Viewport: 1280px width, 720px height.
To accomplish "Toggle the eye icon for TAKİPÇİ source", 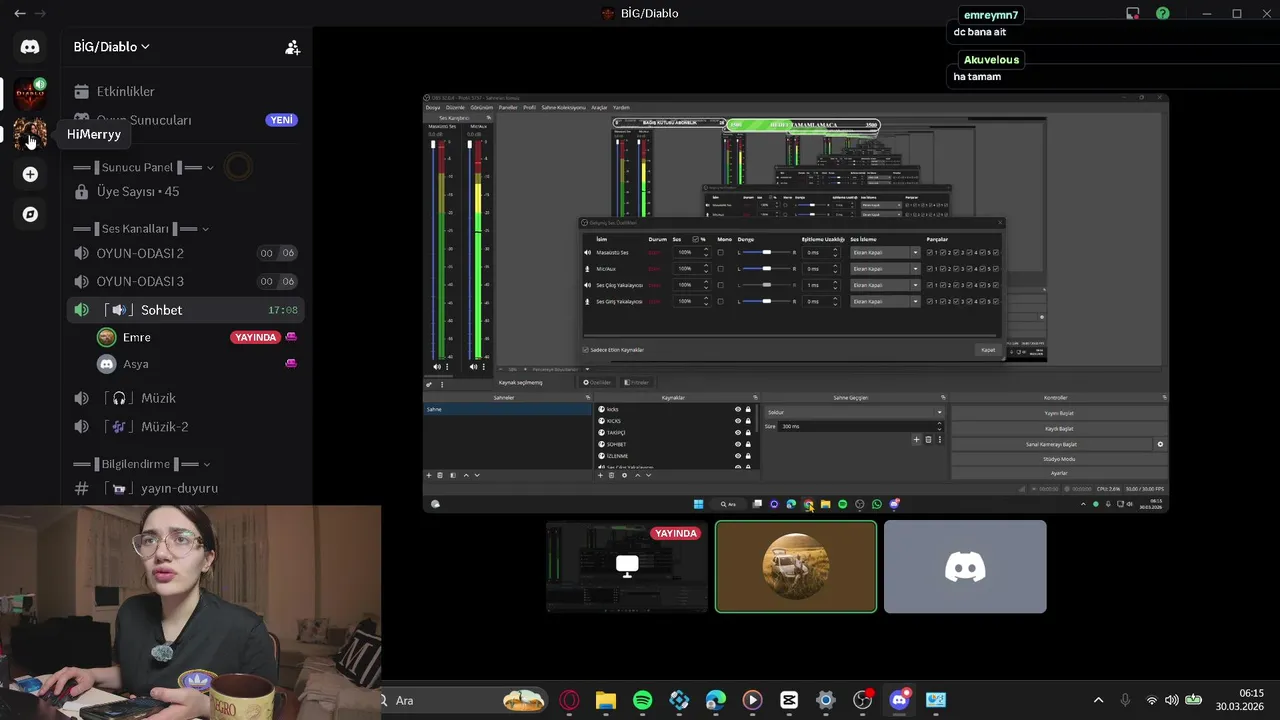I will click(x=738, y=432).
